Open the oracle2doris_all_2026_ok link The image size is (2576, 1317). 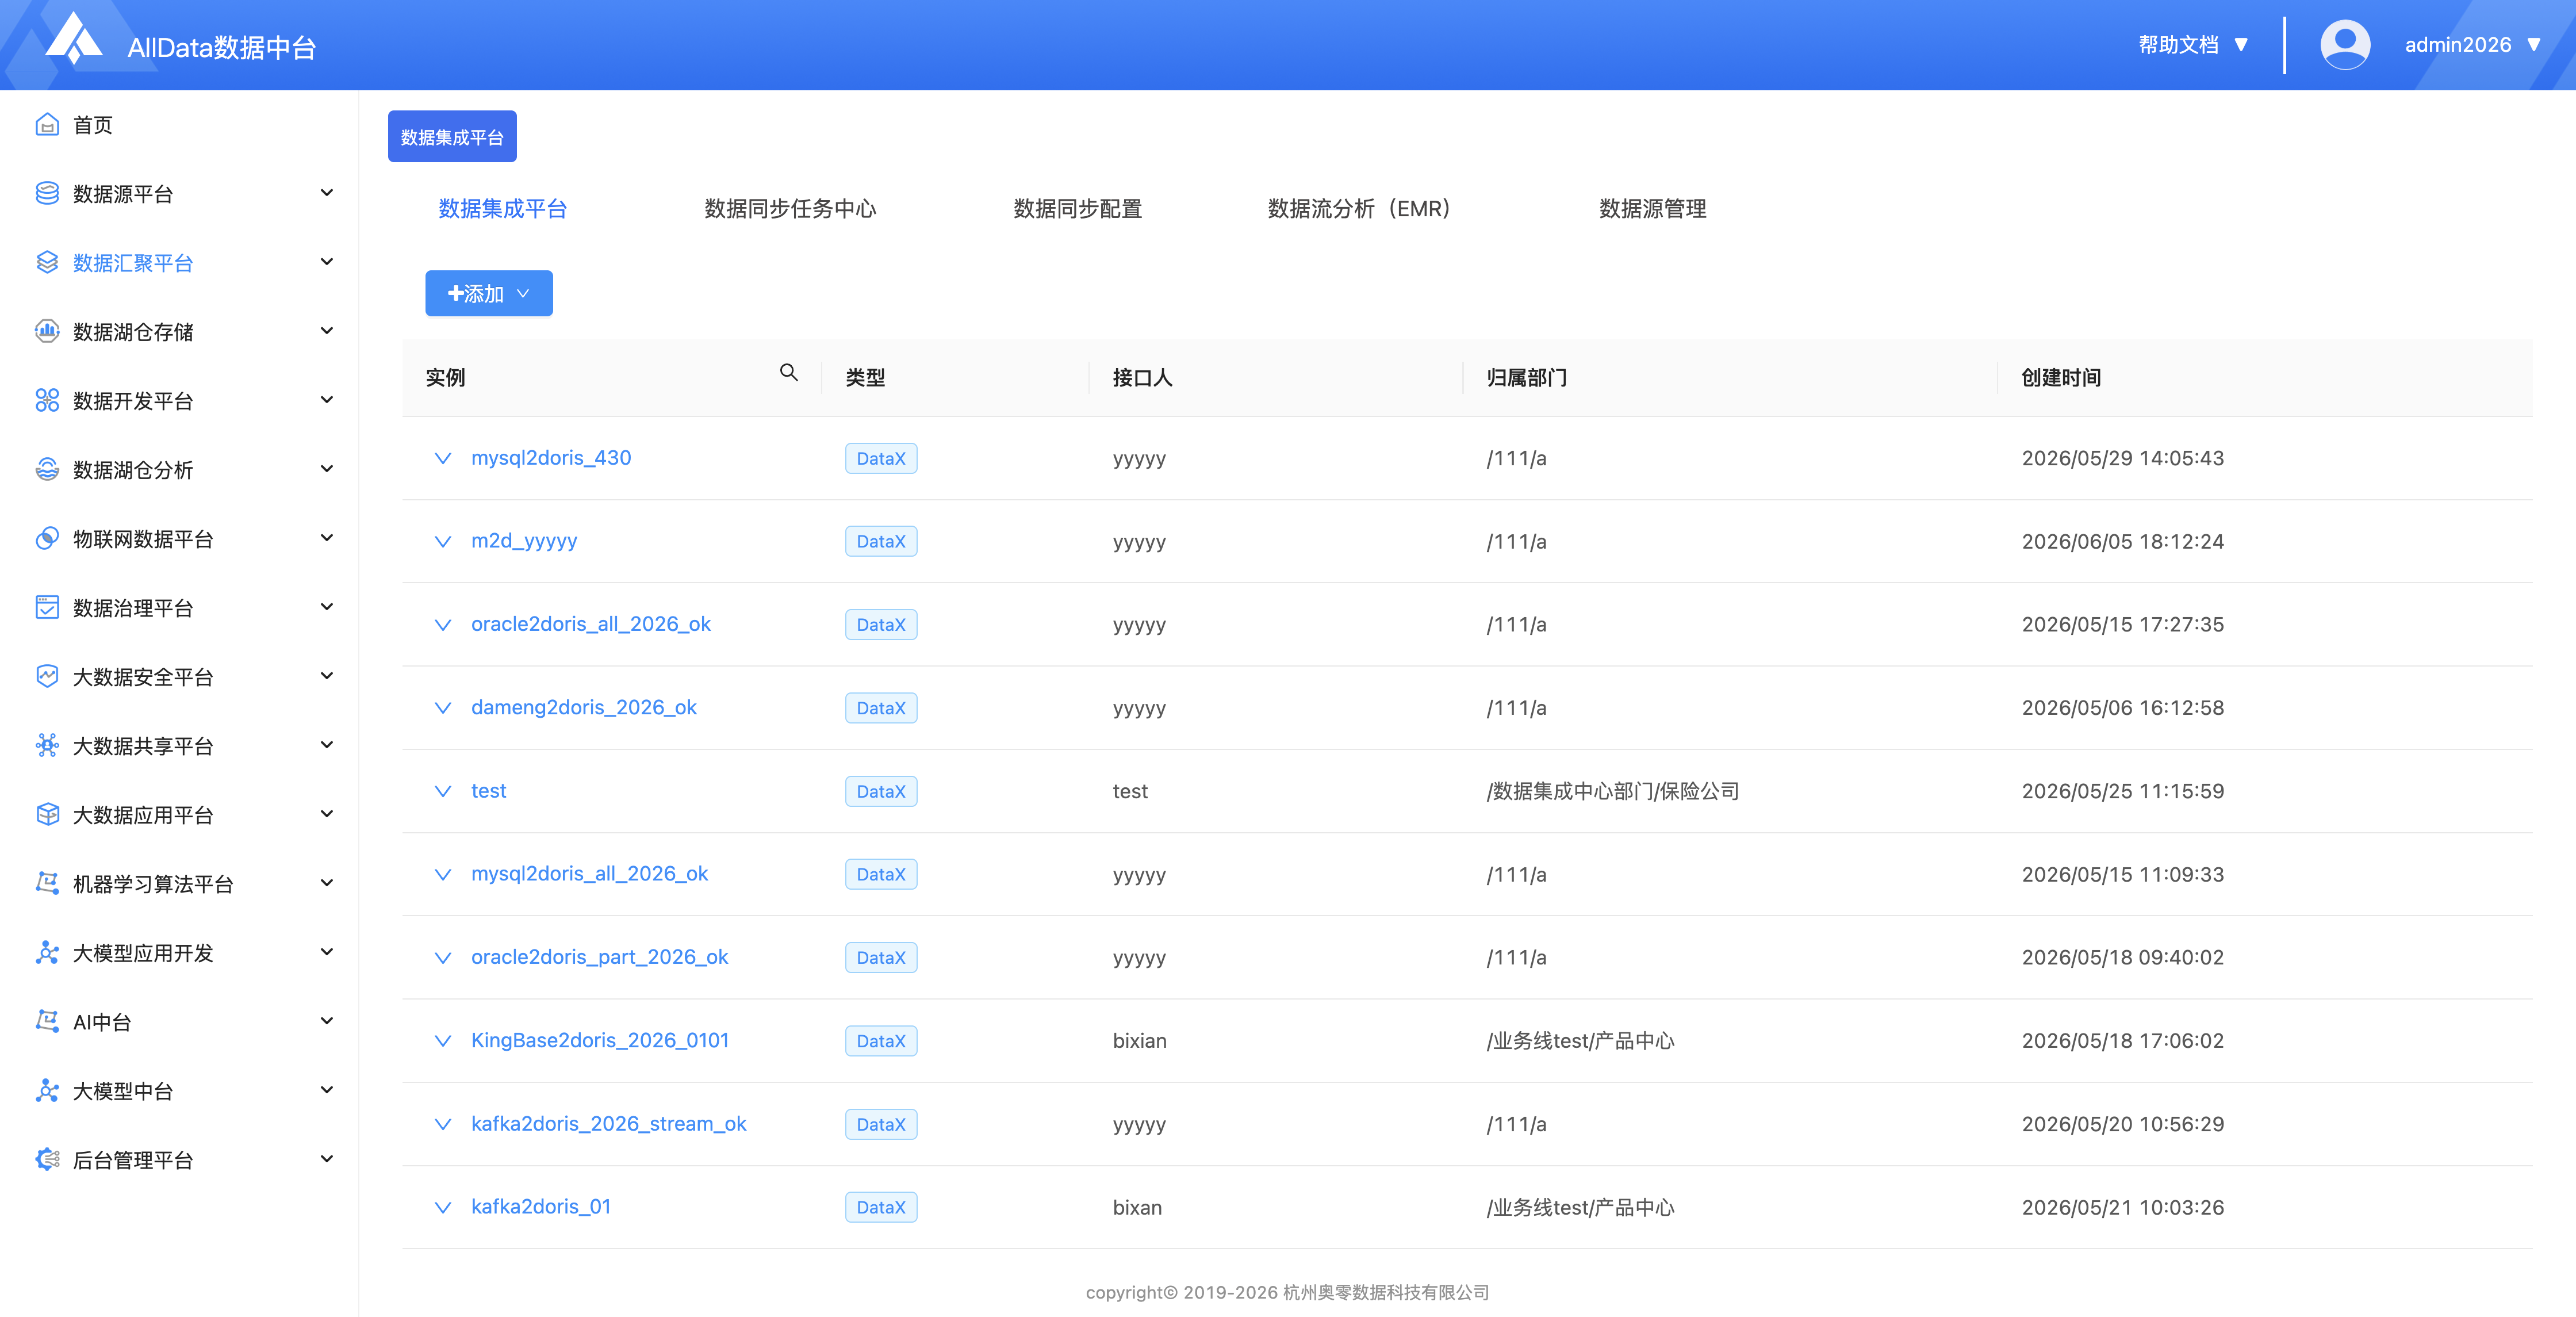(x=591, y=623)
